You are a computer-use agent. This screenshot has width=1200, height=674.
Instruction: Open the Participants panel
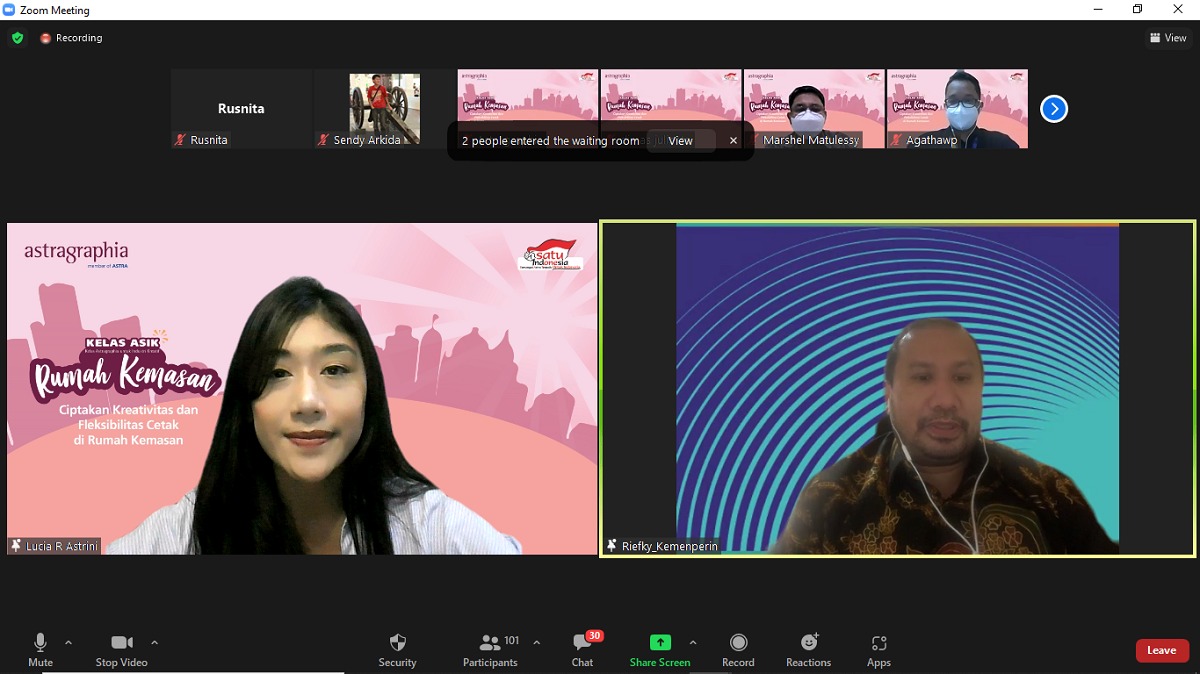[x=490, y=649]
